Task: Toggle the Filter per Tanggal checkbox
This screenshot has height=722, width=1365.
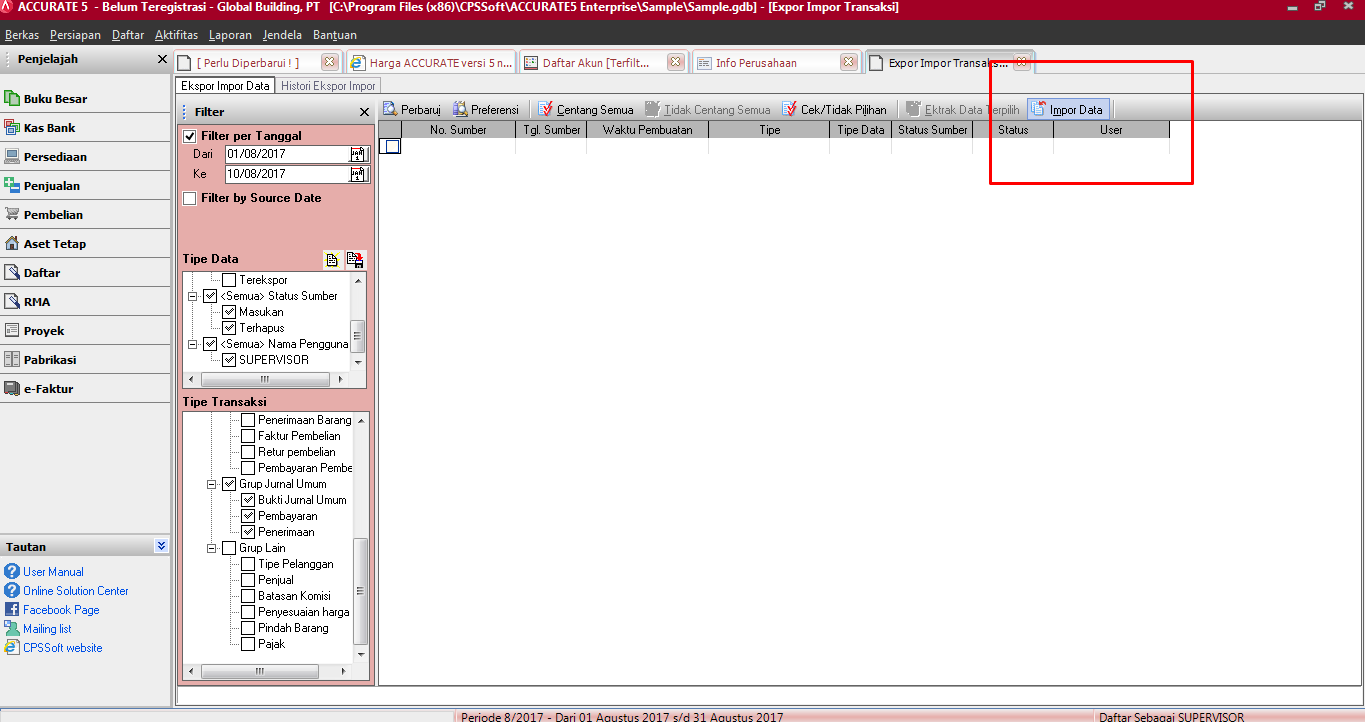Action: 190,136
